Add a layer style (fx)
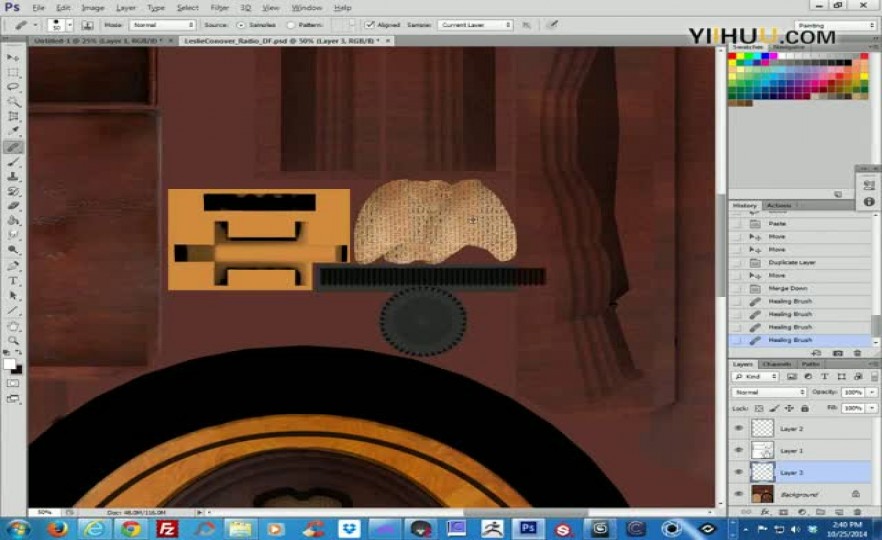Screen dimensions: 882x540 pos(764,512)
